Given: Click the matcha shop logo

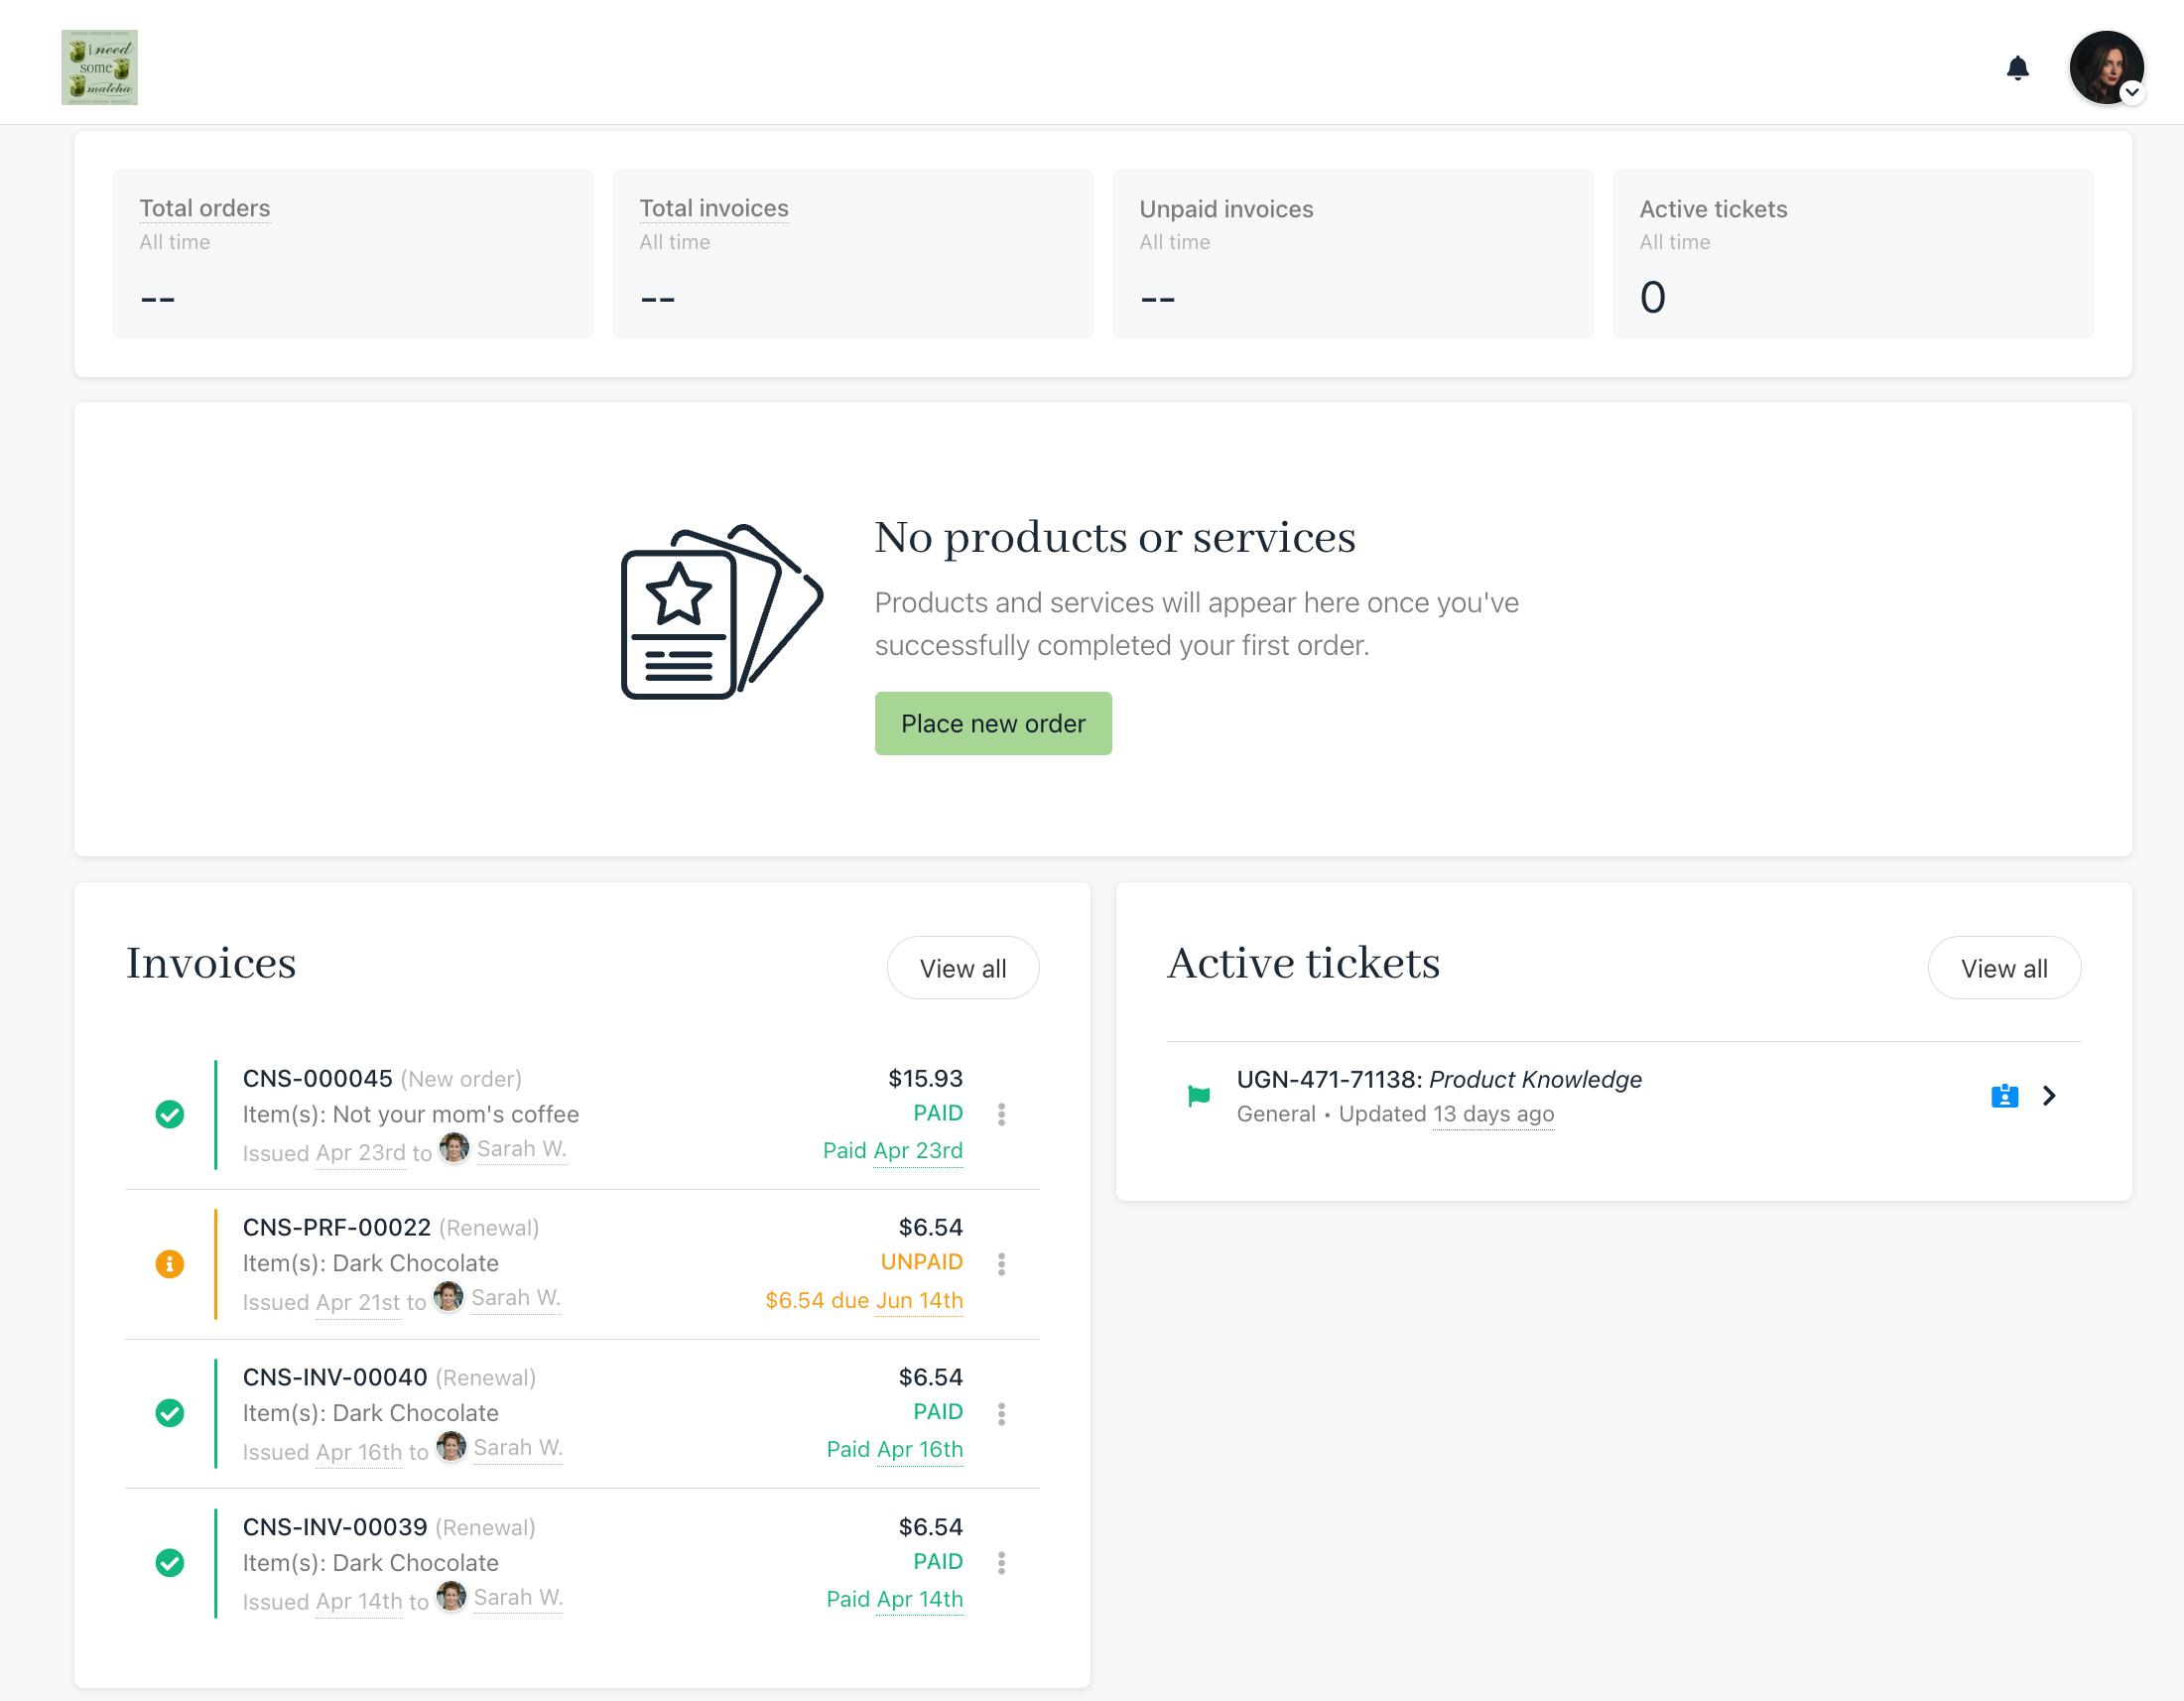Looking at the screenshot, I should (x=99, y=67).
